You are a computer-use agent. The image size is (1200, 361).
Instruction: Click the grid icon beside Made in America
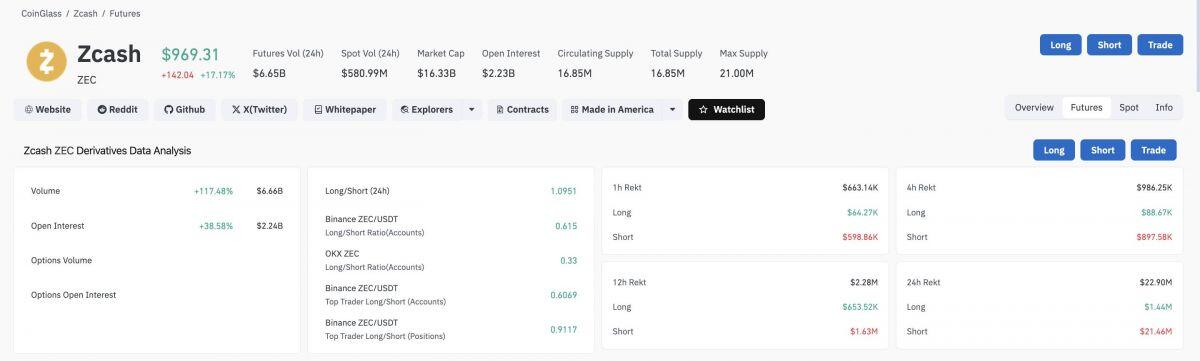pyautogui.click(x=574, y=109)
